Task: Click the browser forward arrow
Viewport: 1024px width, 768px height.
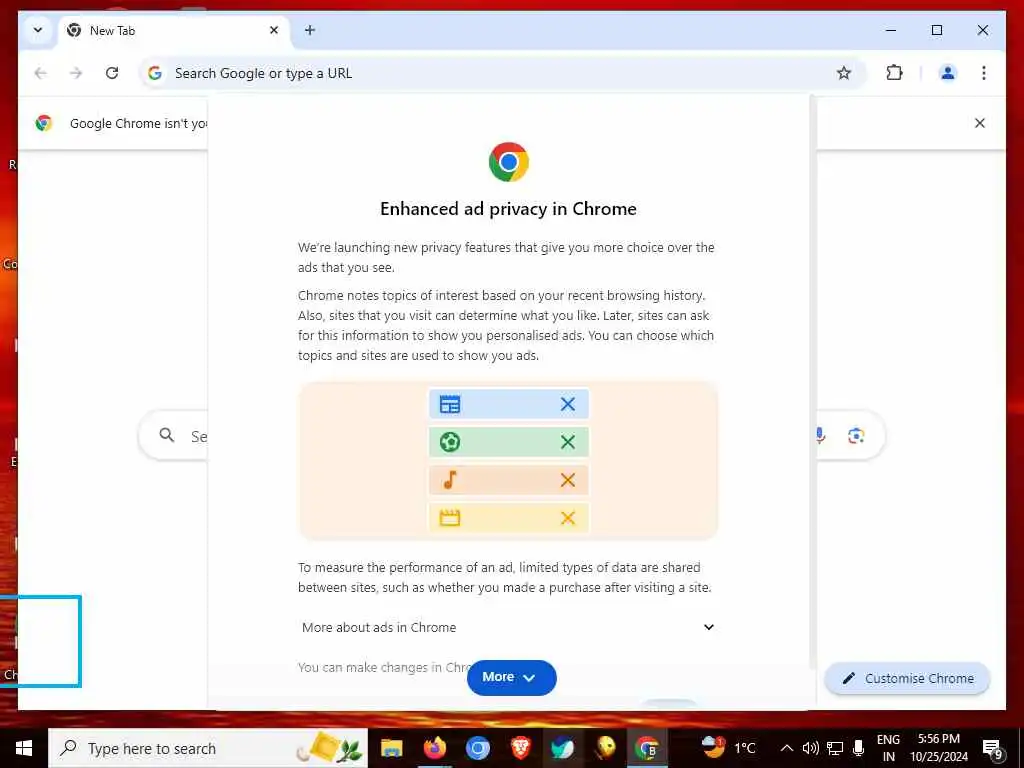Action: pyautogui.click(x=76, y=73)
